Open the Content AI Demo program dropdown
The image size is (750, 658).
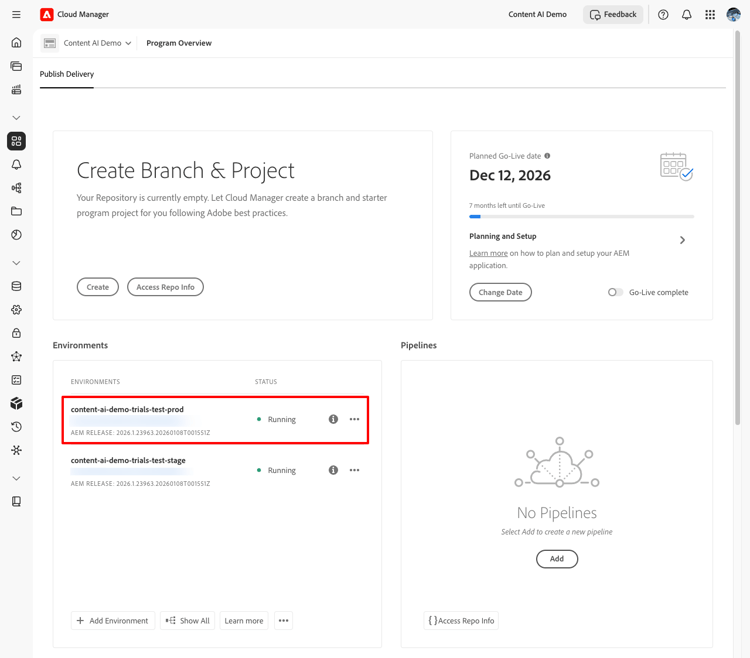(97, 43)
